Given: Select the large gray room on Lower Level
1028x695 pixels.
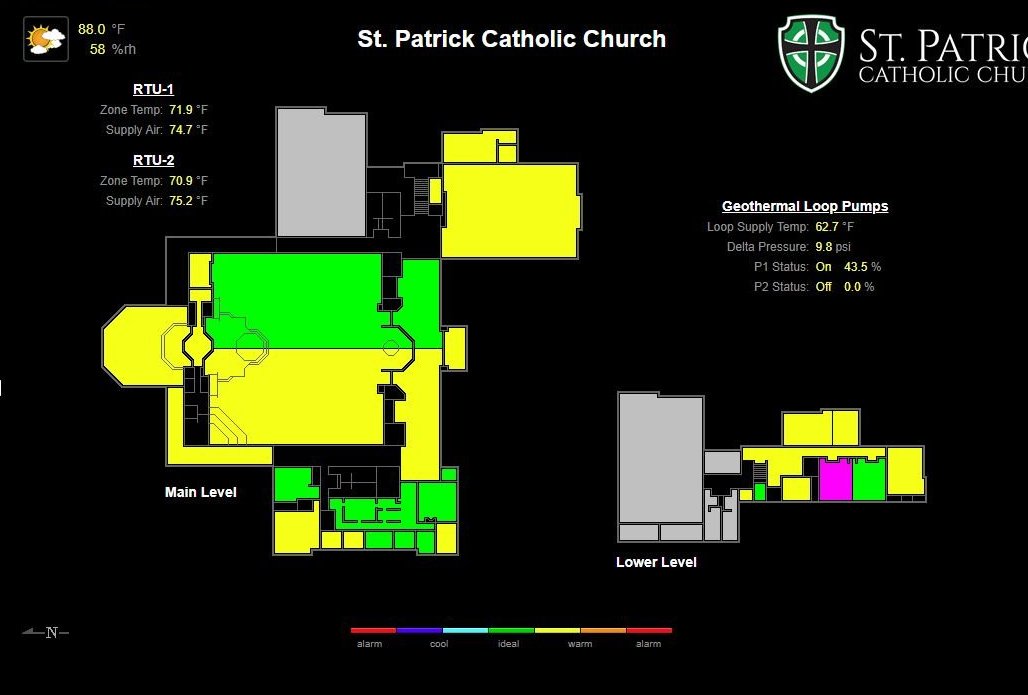Looking at the screenshot, I should pos(660,457).
